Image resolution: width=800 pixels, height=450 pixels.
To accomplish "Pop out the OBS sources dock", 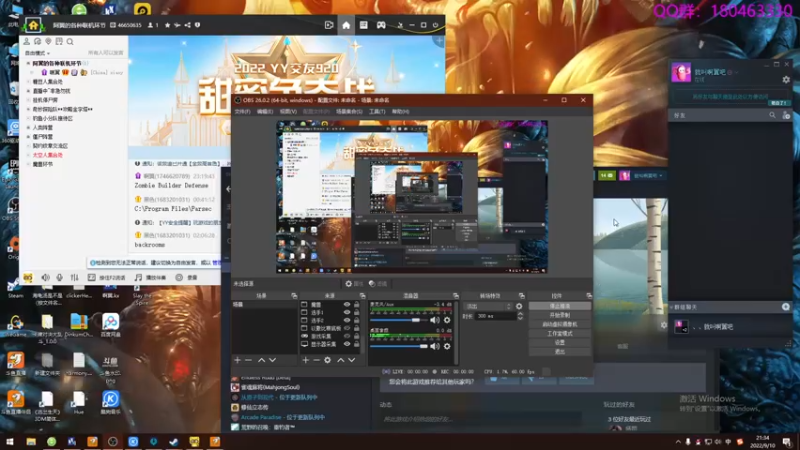I will click(x=362, y=296).
